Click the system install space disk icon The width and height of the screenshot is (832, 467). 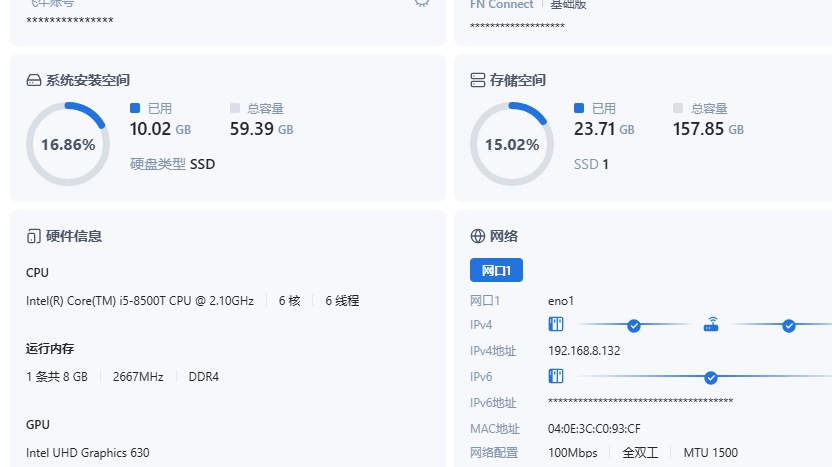(x=33, y=80)
